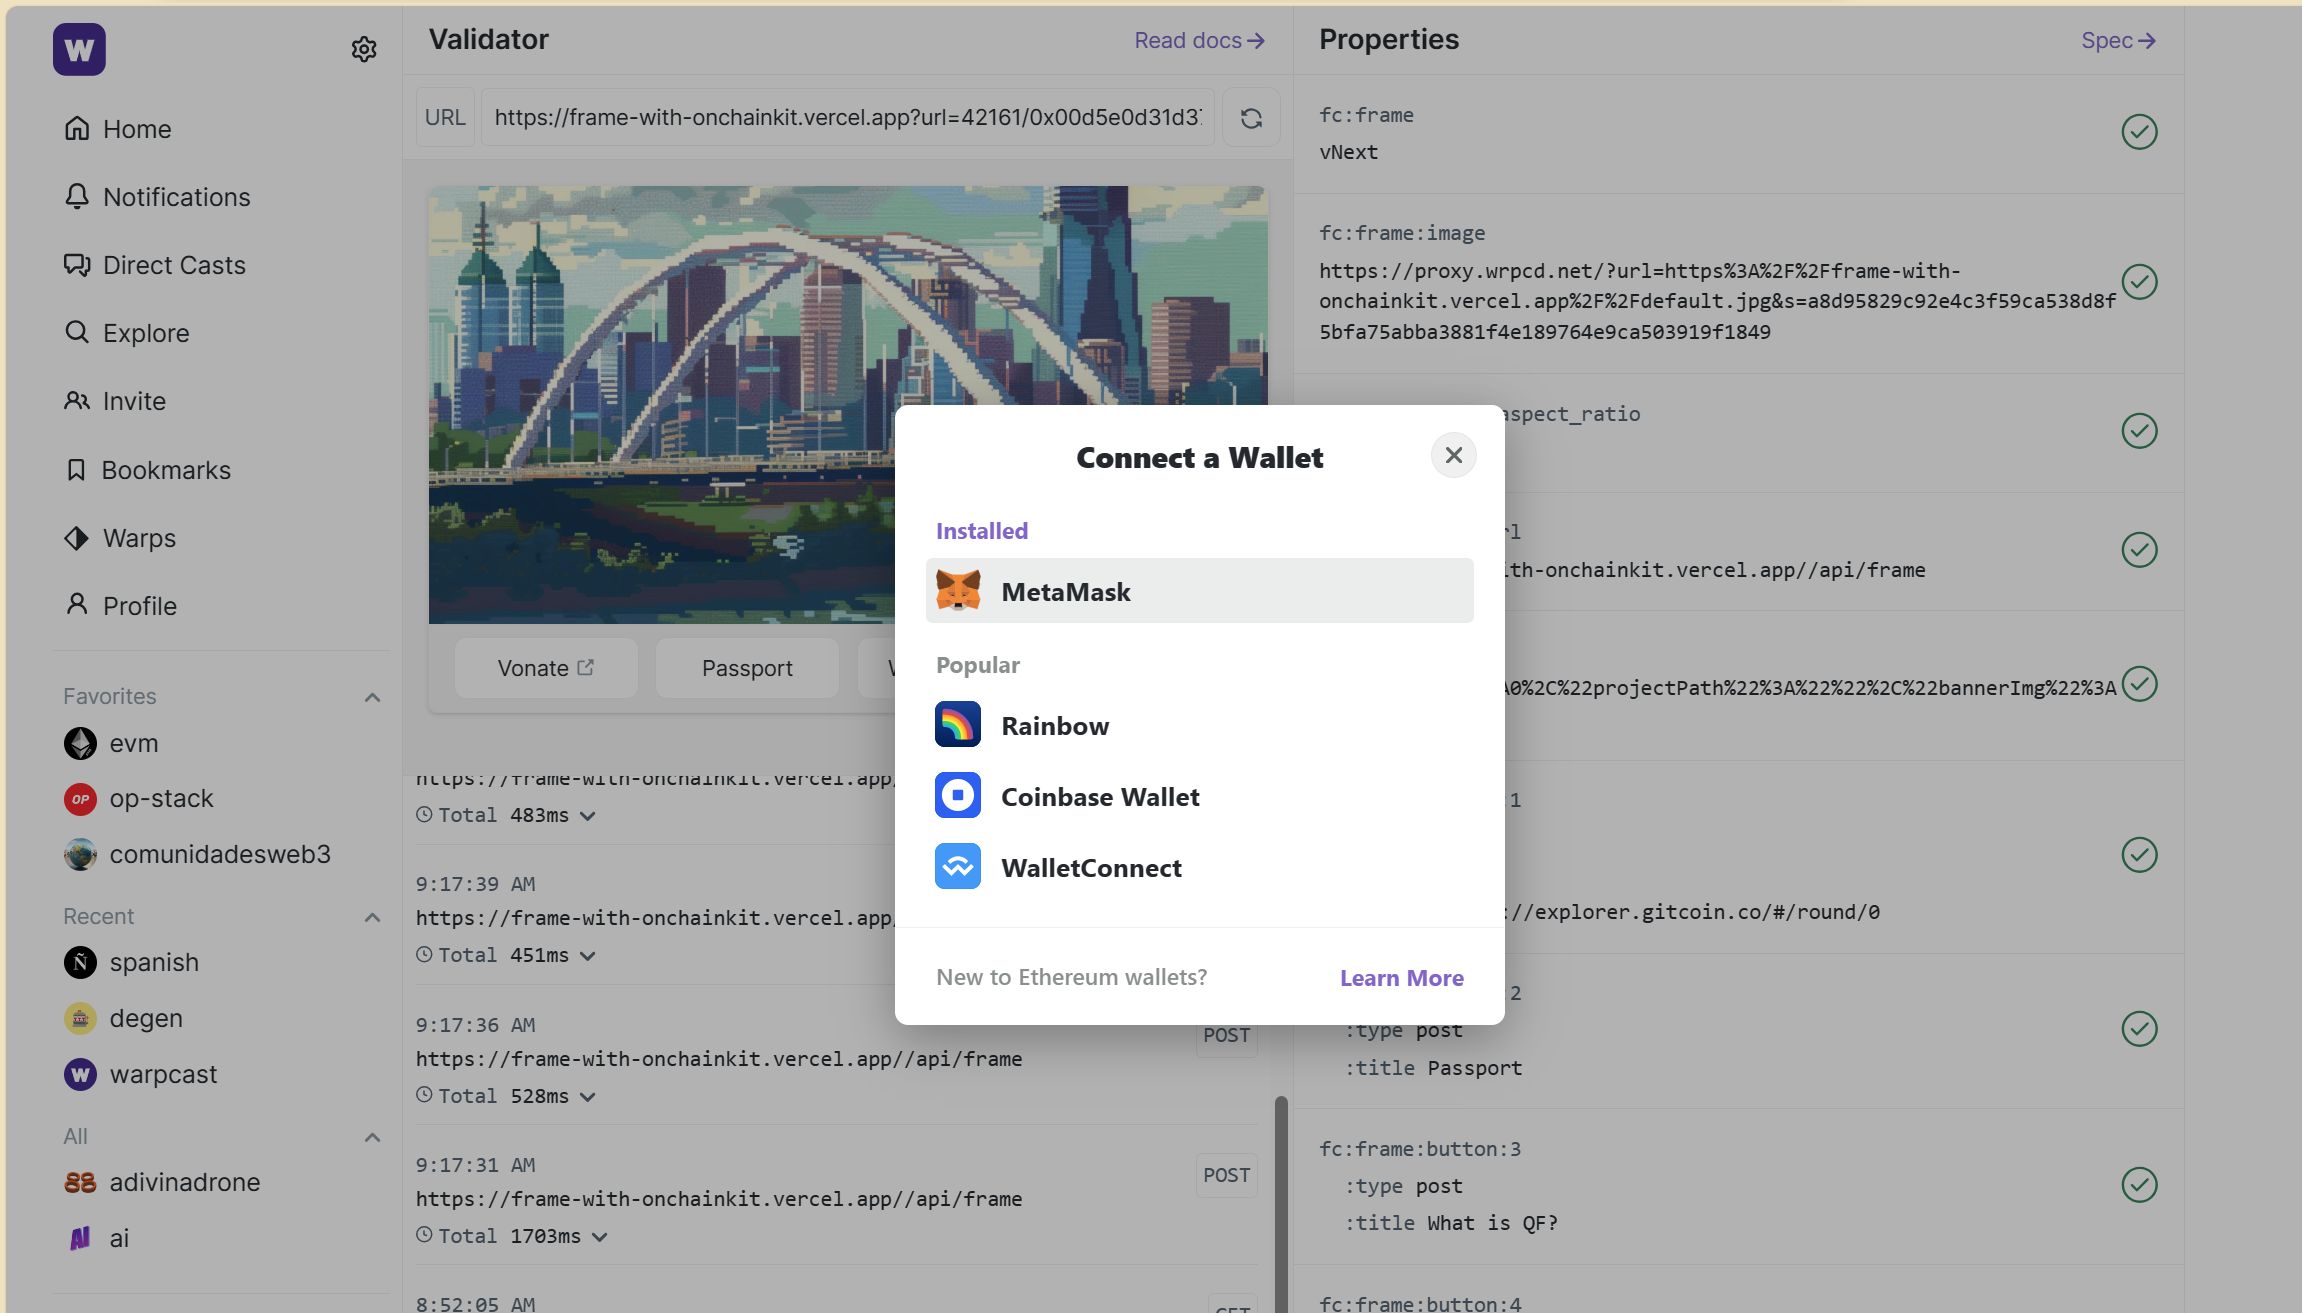Open the Read docs link
The width and height of the screenshot is (2302, 1313).
pos(1199,40)
